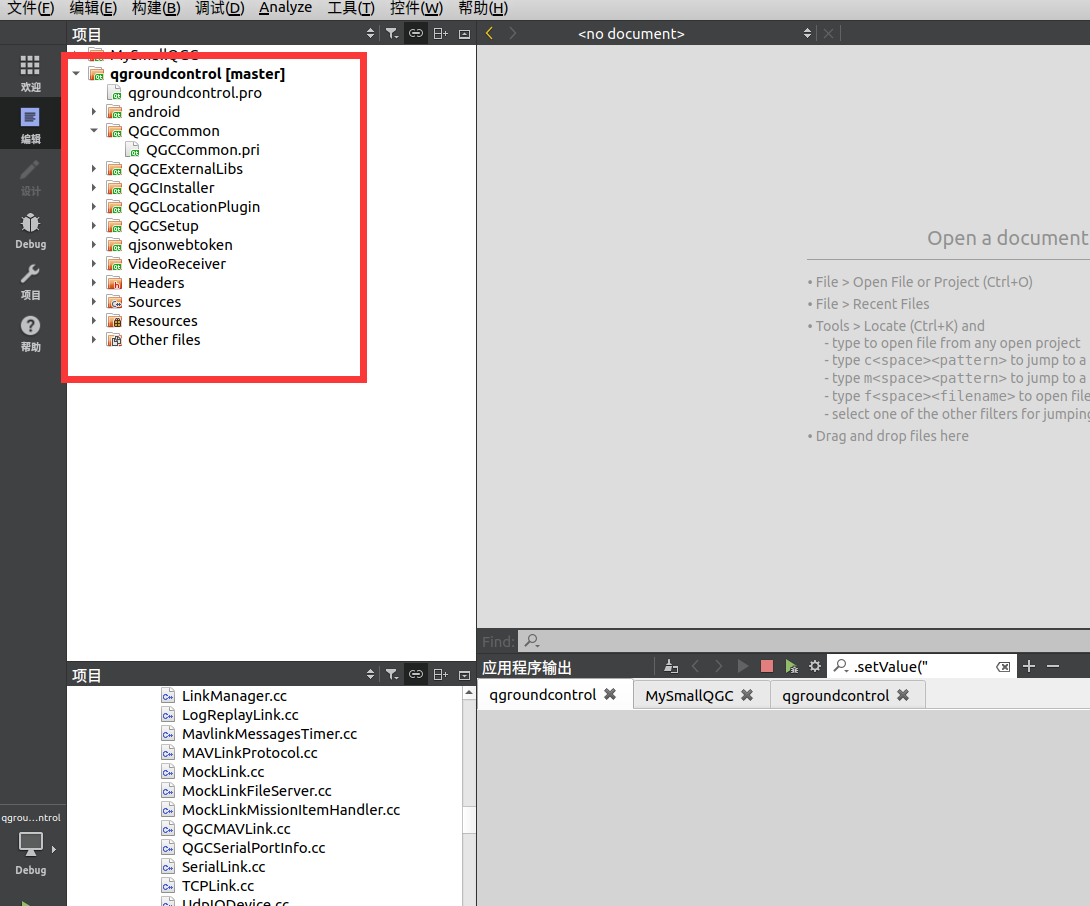The height and width of the screenshot is (906, 1090).
Task: Clear the .setValue filter text
Action: pyautogui.click(x=1002, y=667)
